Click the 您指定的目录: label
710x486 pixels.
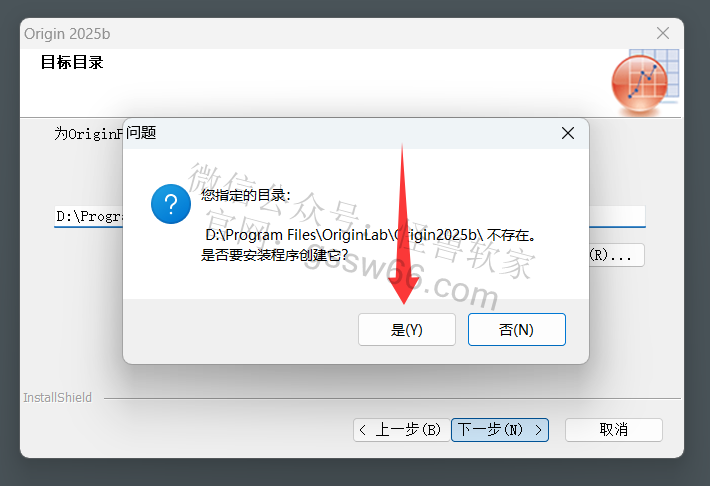(x=246, y=195)
